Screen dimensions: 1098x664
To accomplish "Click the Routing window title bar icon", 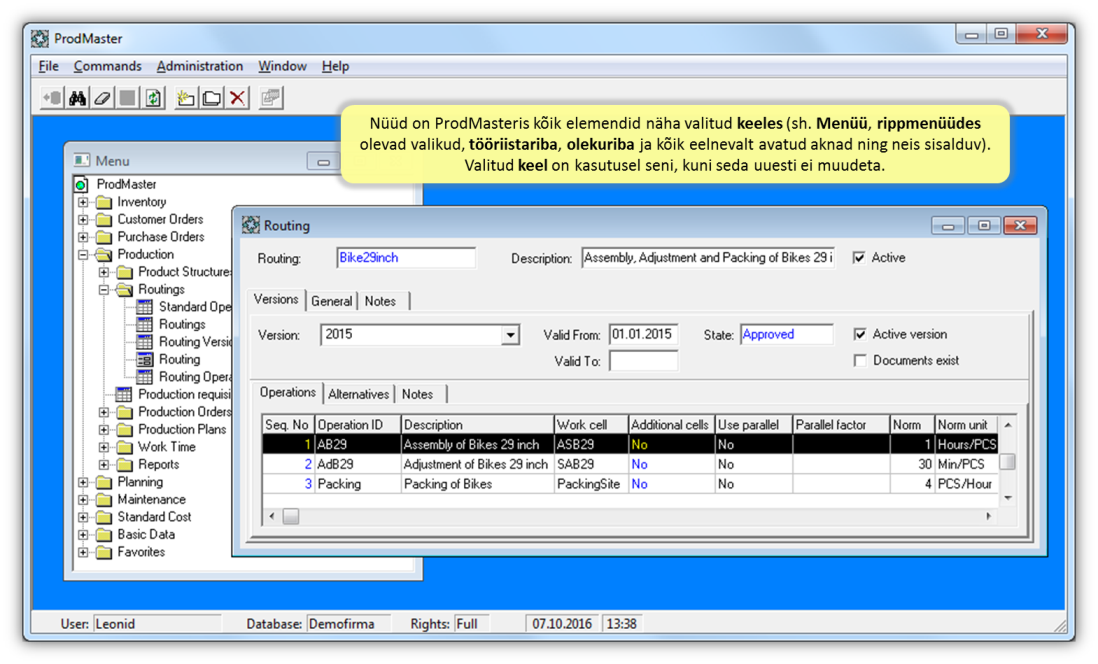I will tap(251, 226).
